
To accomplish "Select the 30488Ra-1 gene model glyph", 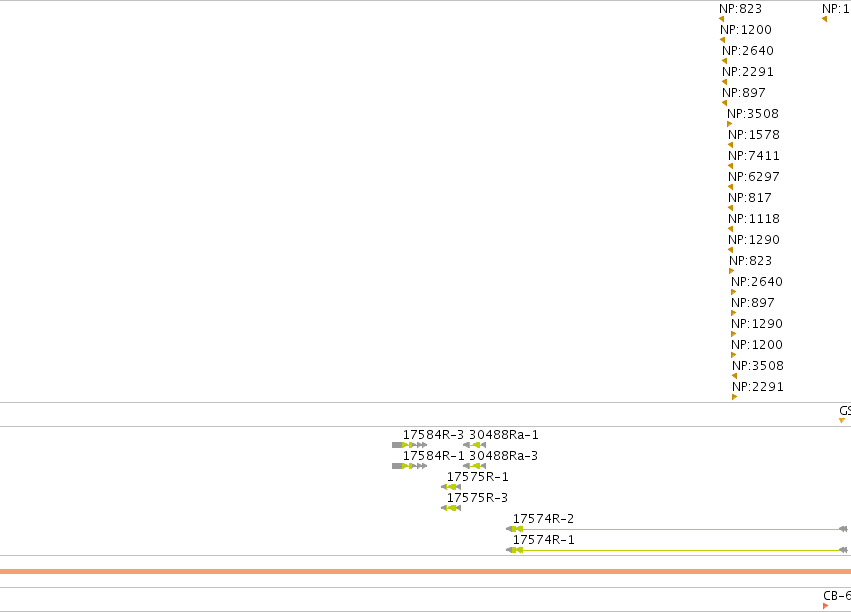I will tap(474, 445).
